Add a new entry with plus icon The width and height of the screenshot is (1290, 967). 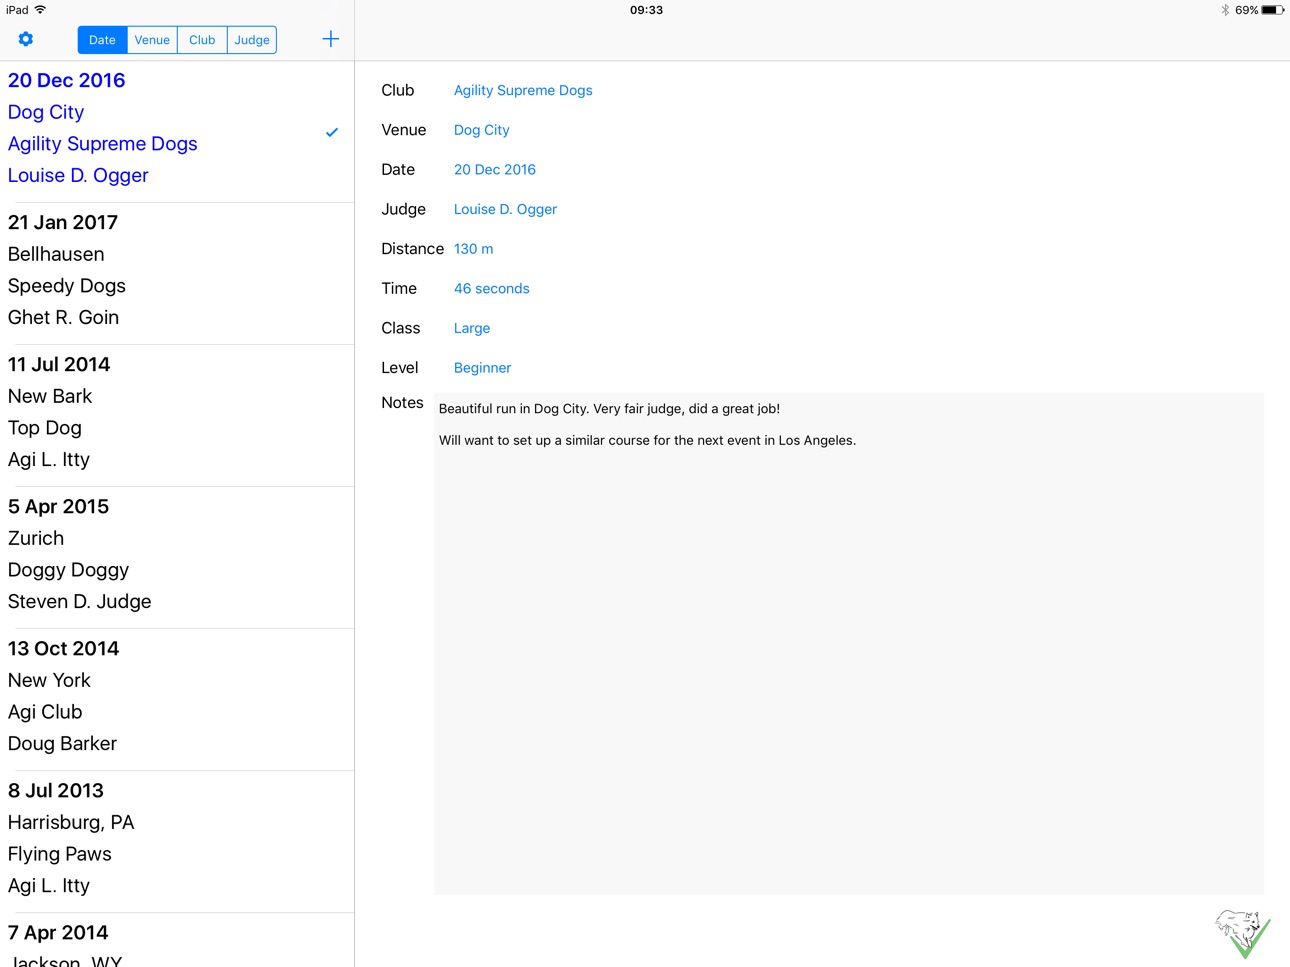[331, 39]
